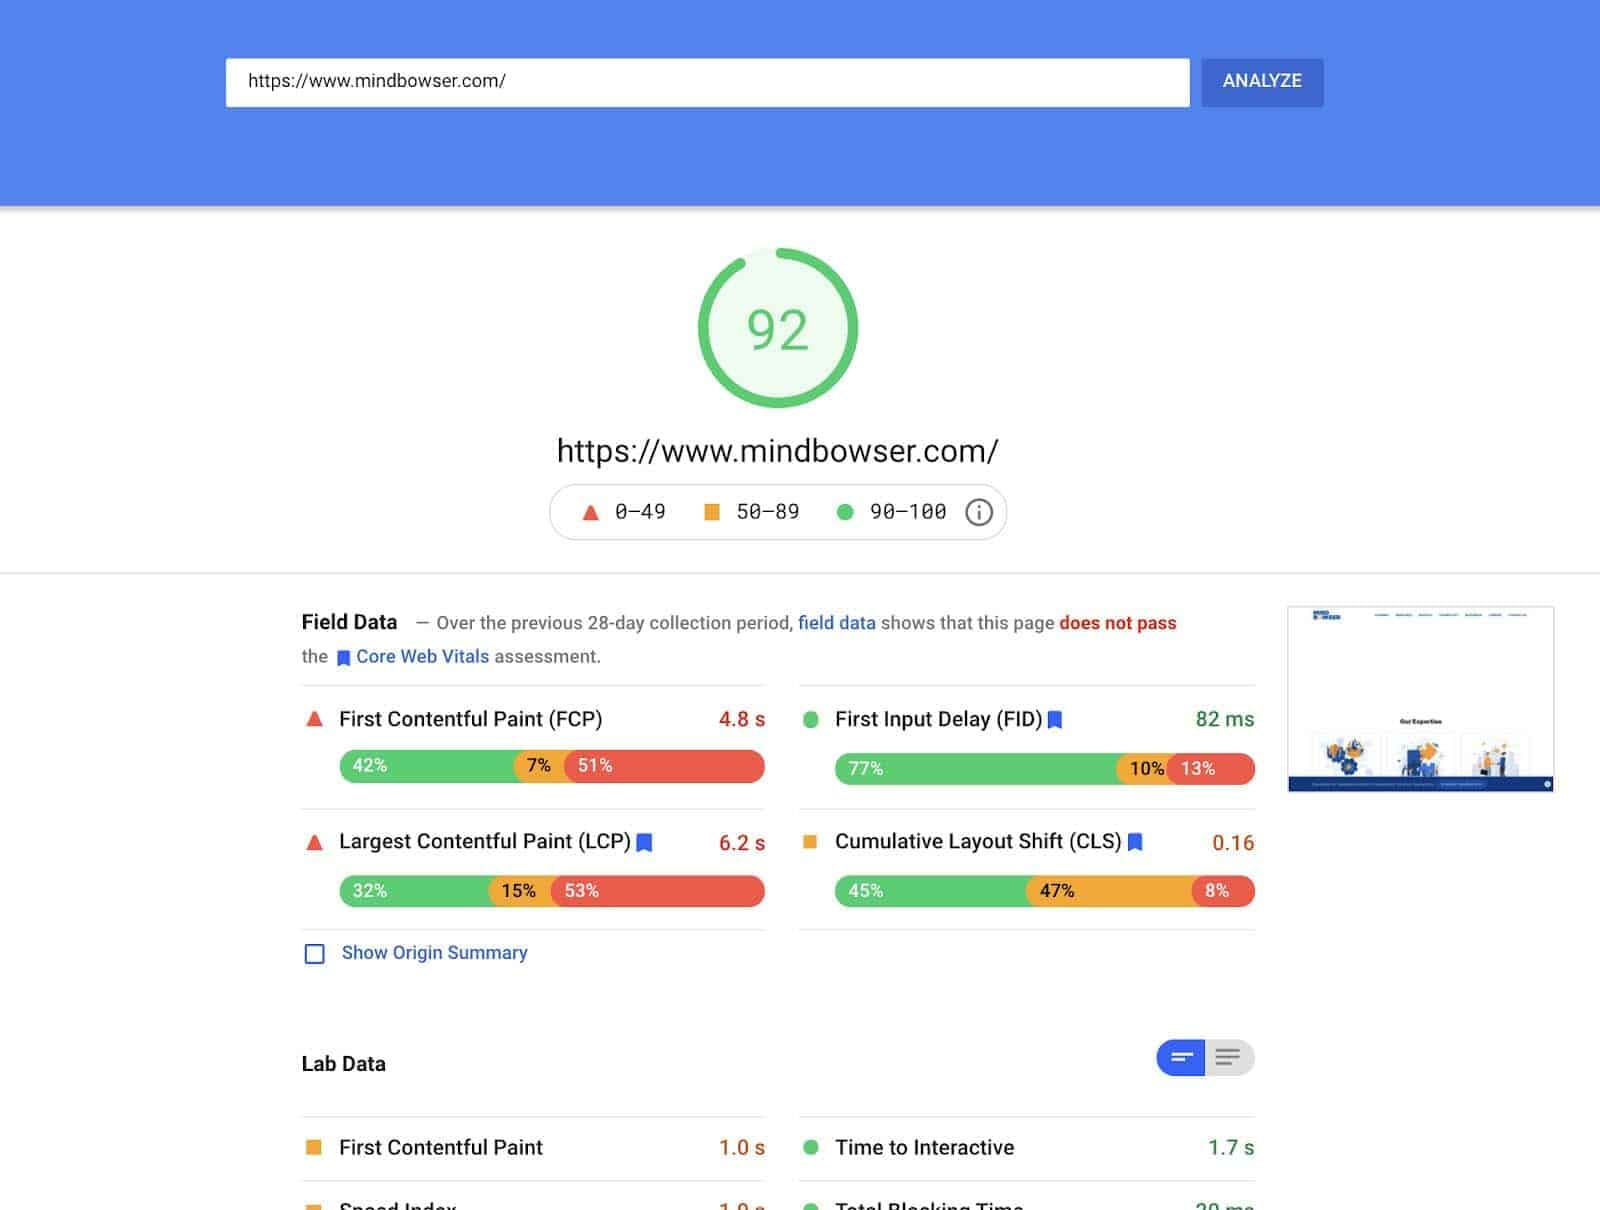Screen dimensions: 1600x1210
Task: Click the 92 performance score gauge
Action: [779, 328]
